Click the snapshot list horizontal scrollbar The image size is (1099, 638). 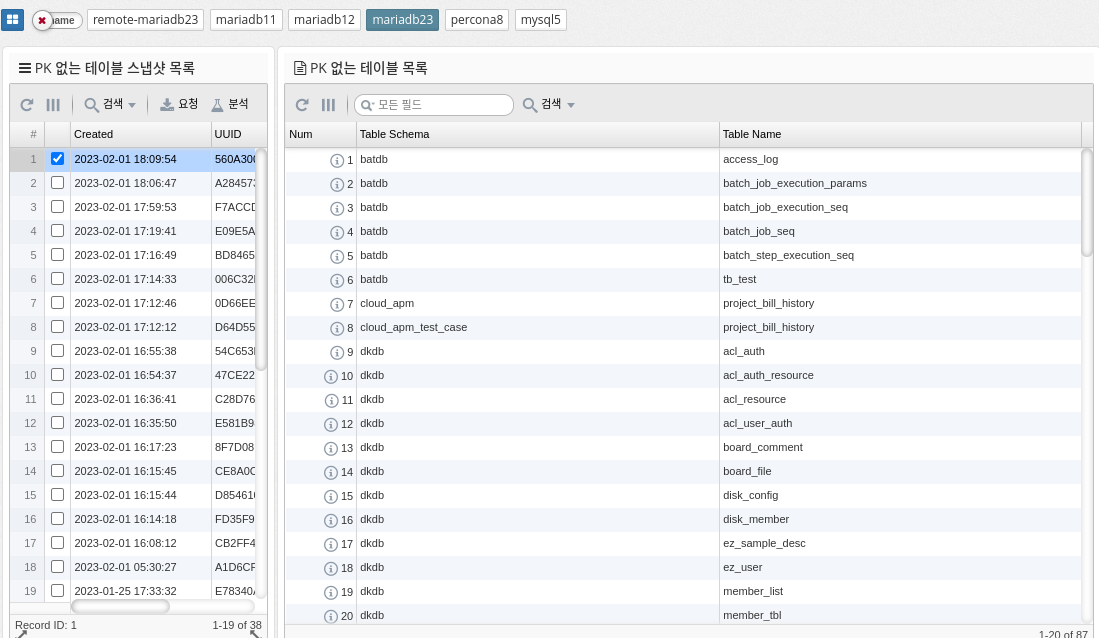(120, 606)
